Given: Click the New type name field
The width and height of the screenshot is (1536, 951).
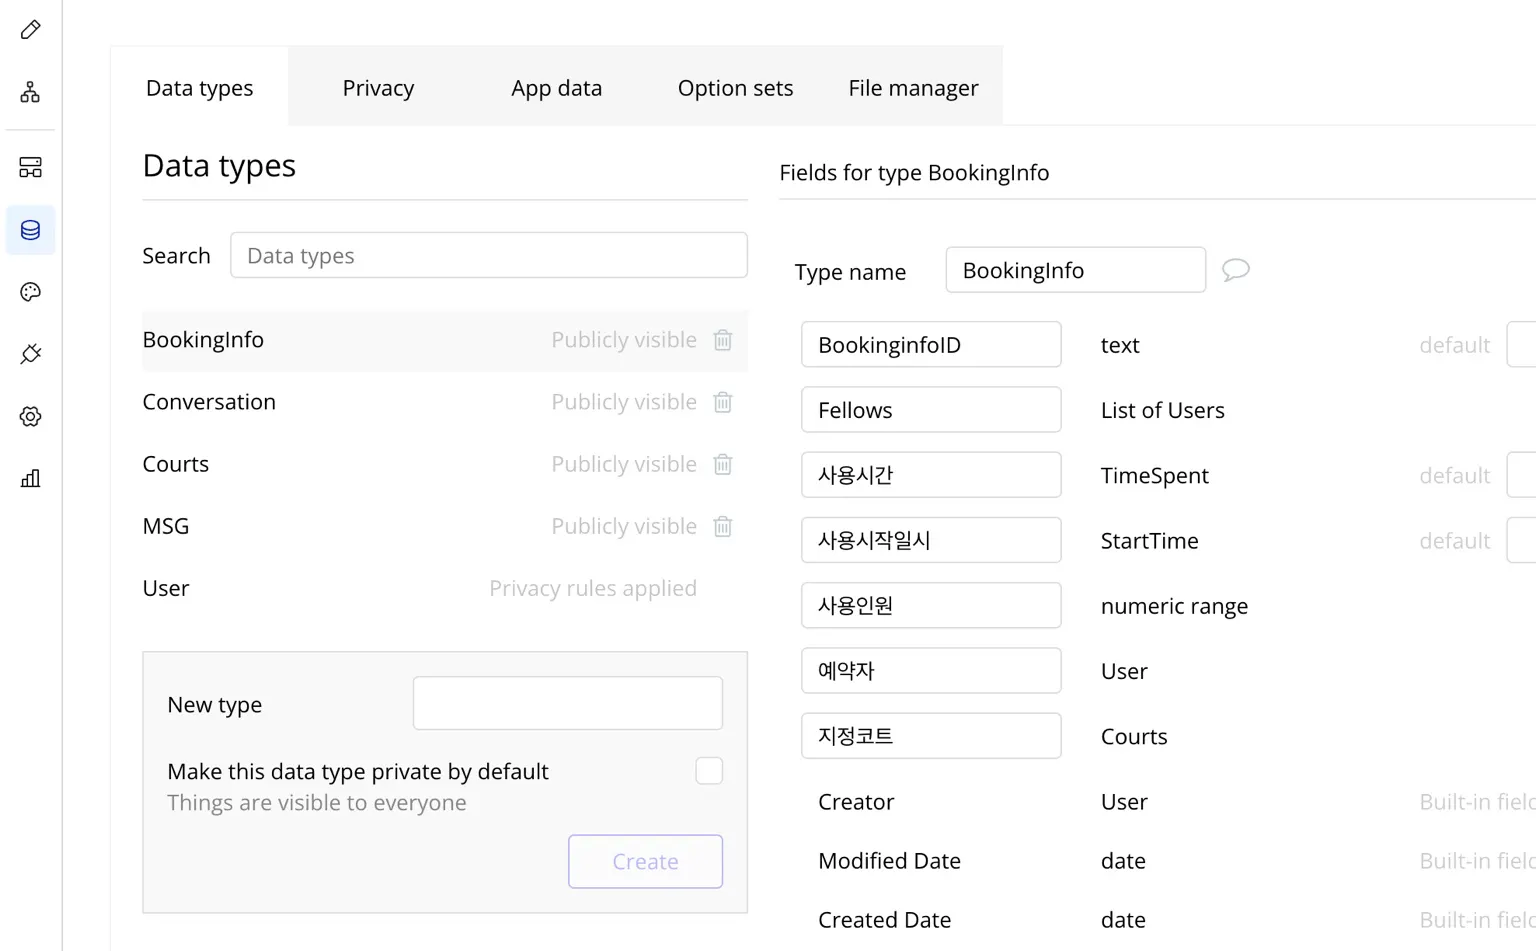Looking at the screenshot, I should (x=567, y=703).
